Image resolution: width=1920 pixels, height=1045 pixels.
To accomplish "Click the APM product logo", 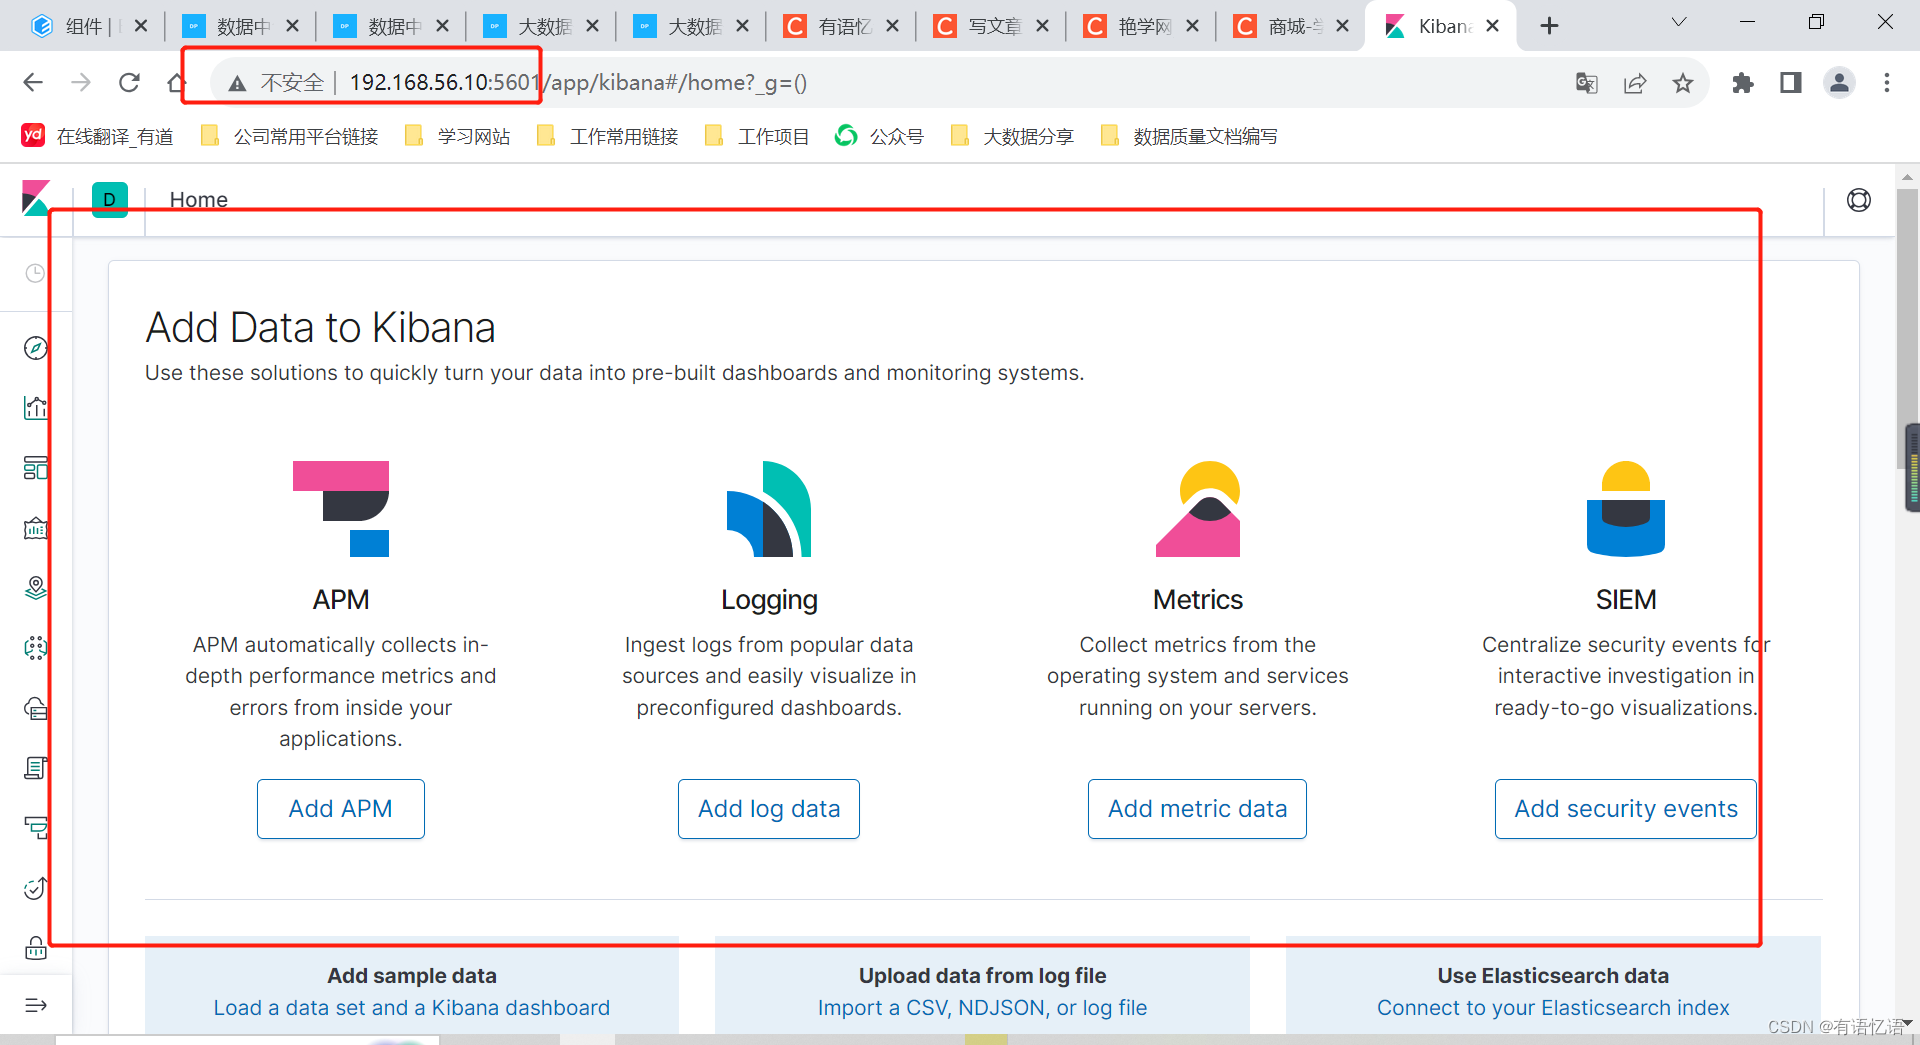I will coord(341,509).
